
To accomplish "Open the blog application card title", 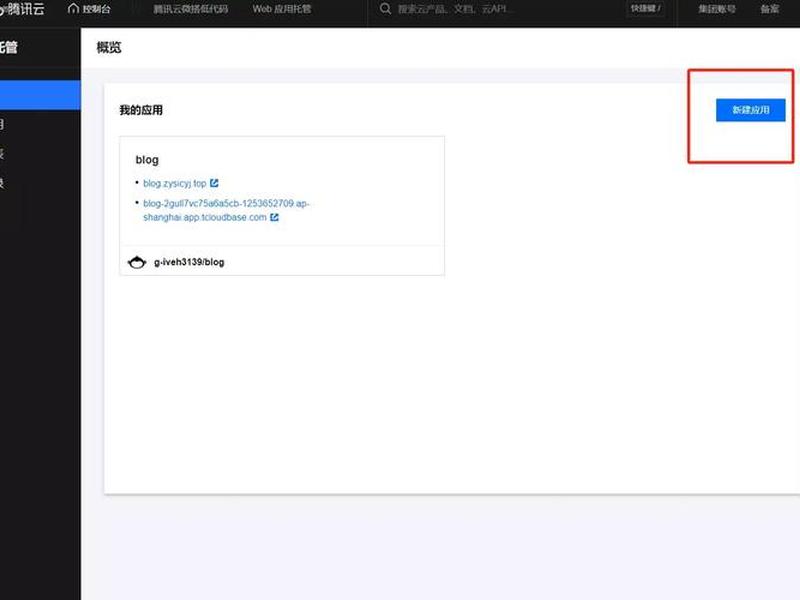I will (x=147, y=160).
